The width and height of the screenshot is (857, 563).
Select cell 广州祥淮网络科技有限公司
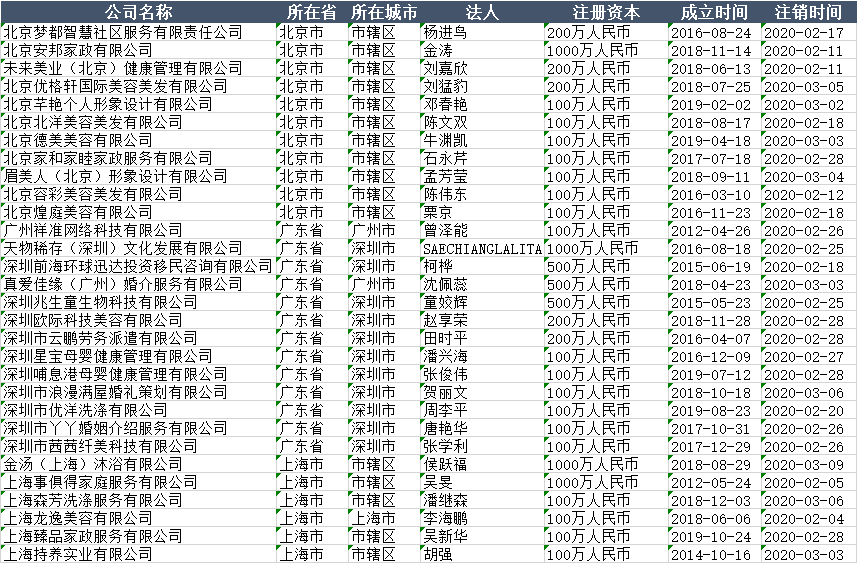pyautogui.click(x=138, y=230)
